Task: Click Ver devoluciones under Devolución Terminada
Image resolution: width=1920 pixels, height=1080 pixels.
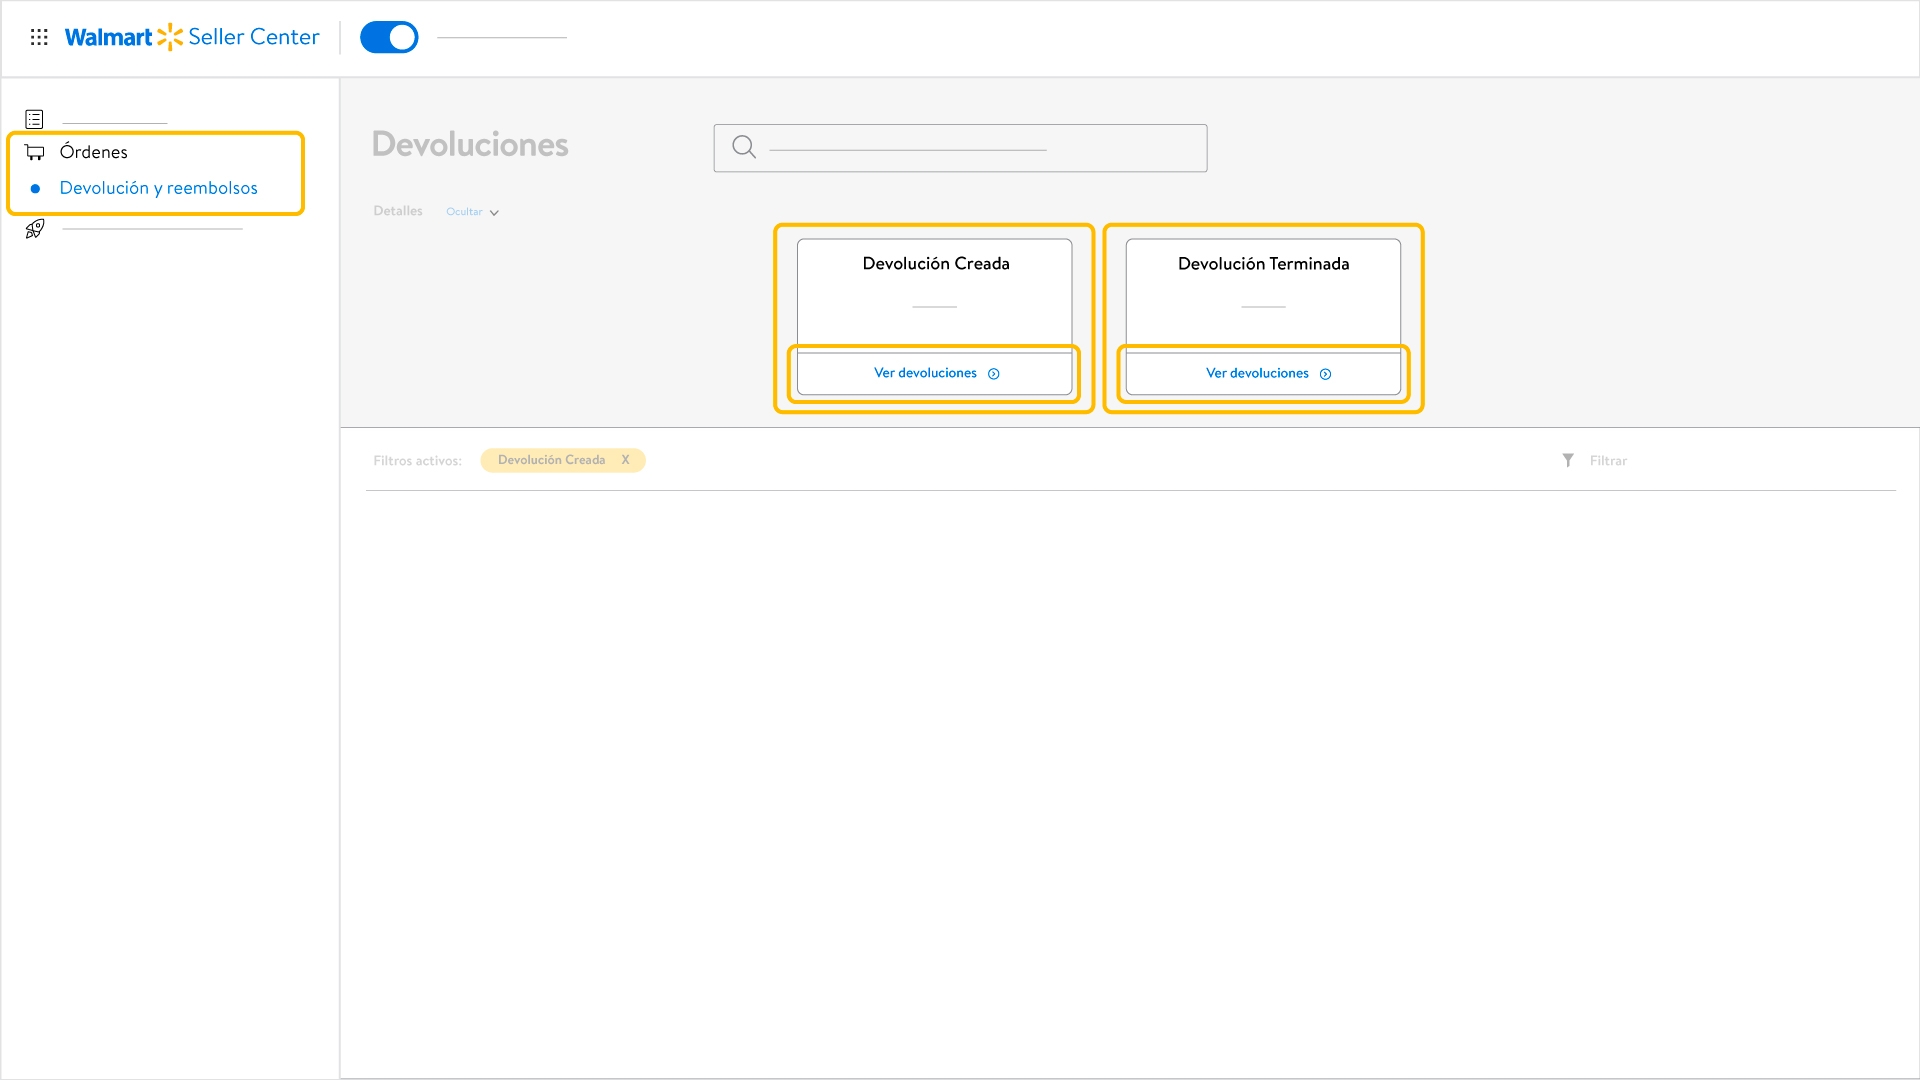Action: [1257, 373]
